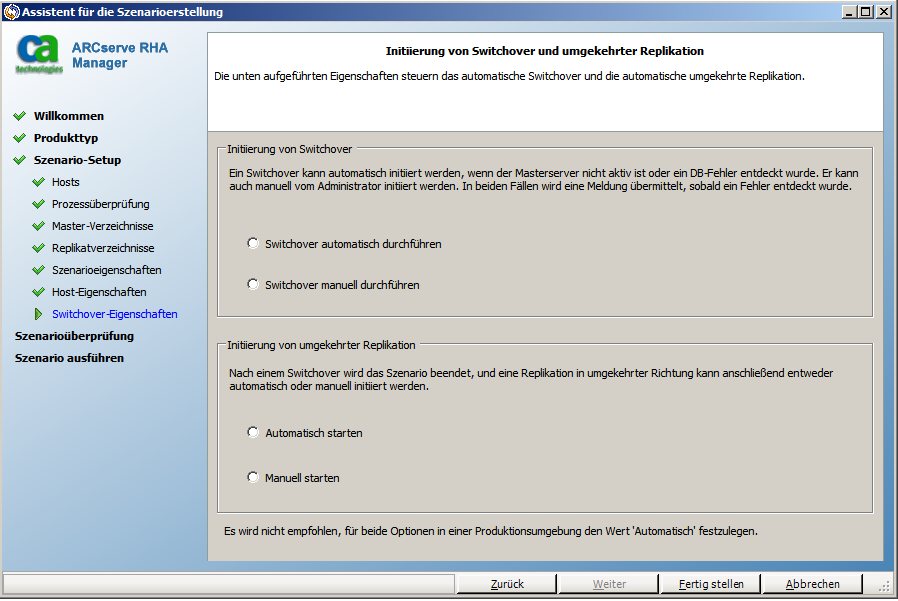This screenshot has height=601, width=898.
Task: Maximize the Assistent für die Szenarioerstellung window
Action: tap(865, 11)
